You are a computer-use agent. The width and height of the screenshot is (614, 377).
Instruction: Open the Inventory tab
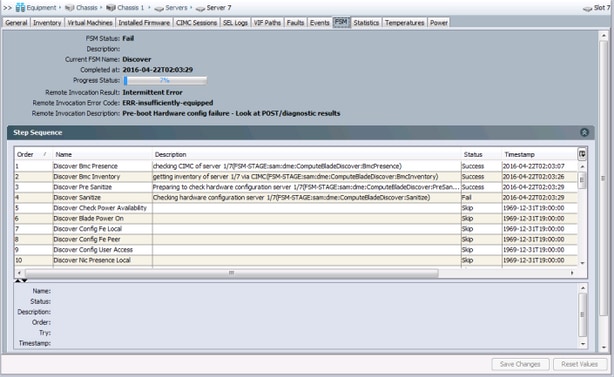pyautogui.click(x=47, y=23)
